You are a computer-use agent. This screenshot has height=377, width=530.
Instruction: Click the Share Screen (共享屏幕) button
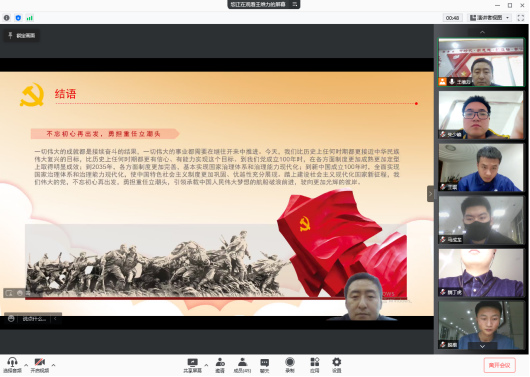click(193, 366)
